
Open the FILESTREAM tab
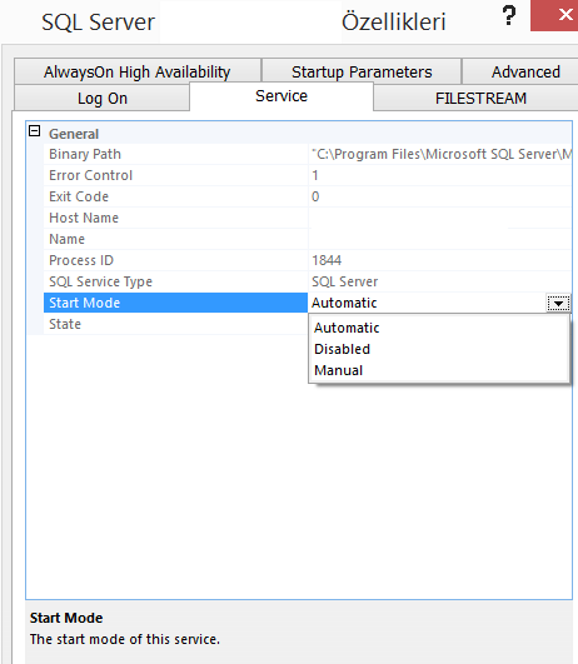476,98
